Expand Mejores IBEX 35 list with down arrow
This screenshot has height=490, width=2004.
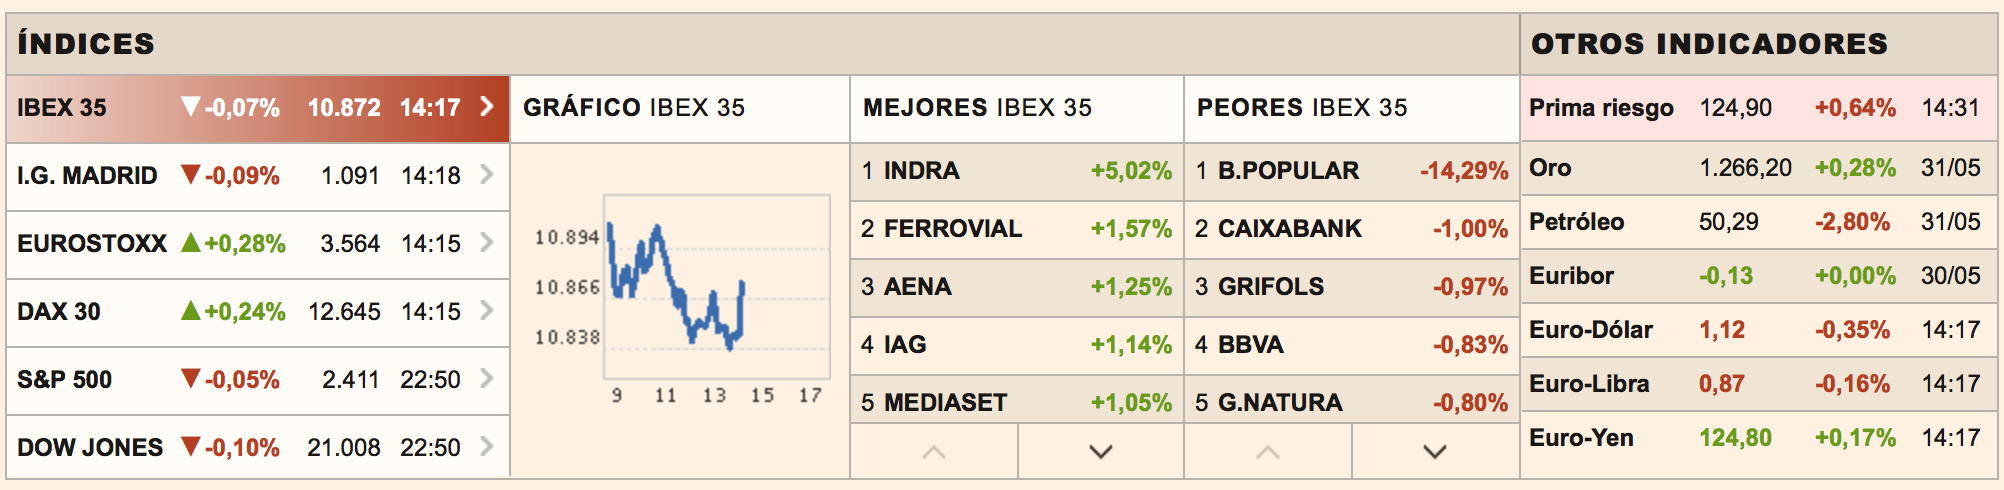tap(1101, 452)
